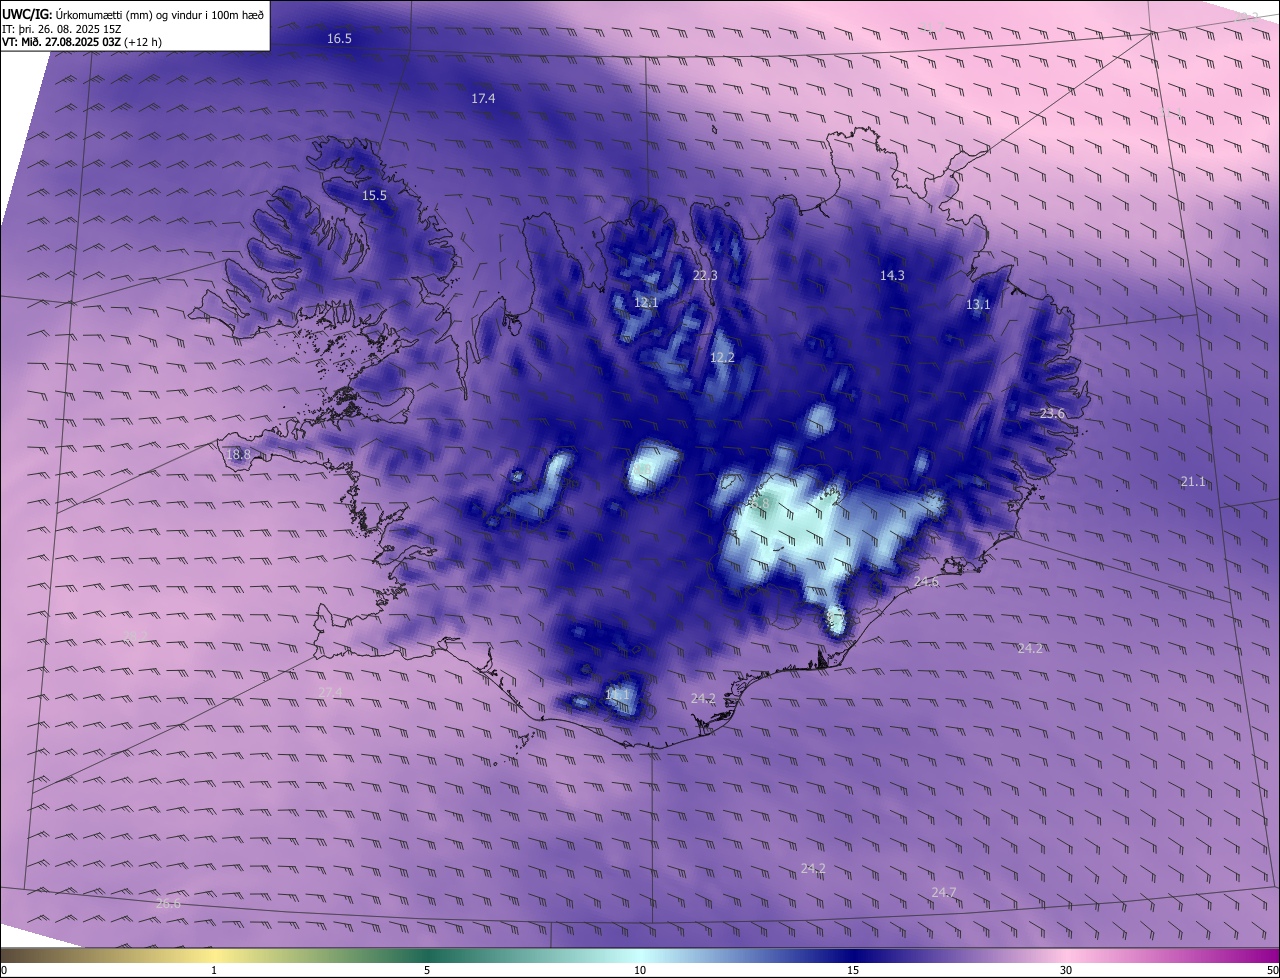Viewport: 1280px width, 978px height.
Task: Click the color scale label 5
Action: 427,971
